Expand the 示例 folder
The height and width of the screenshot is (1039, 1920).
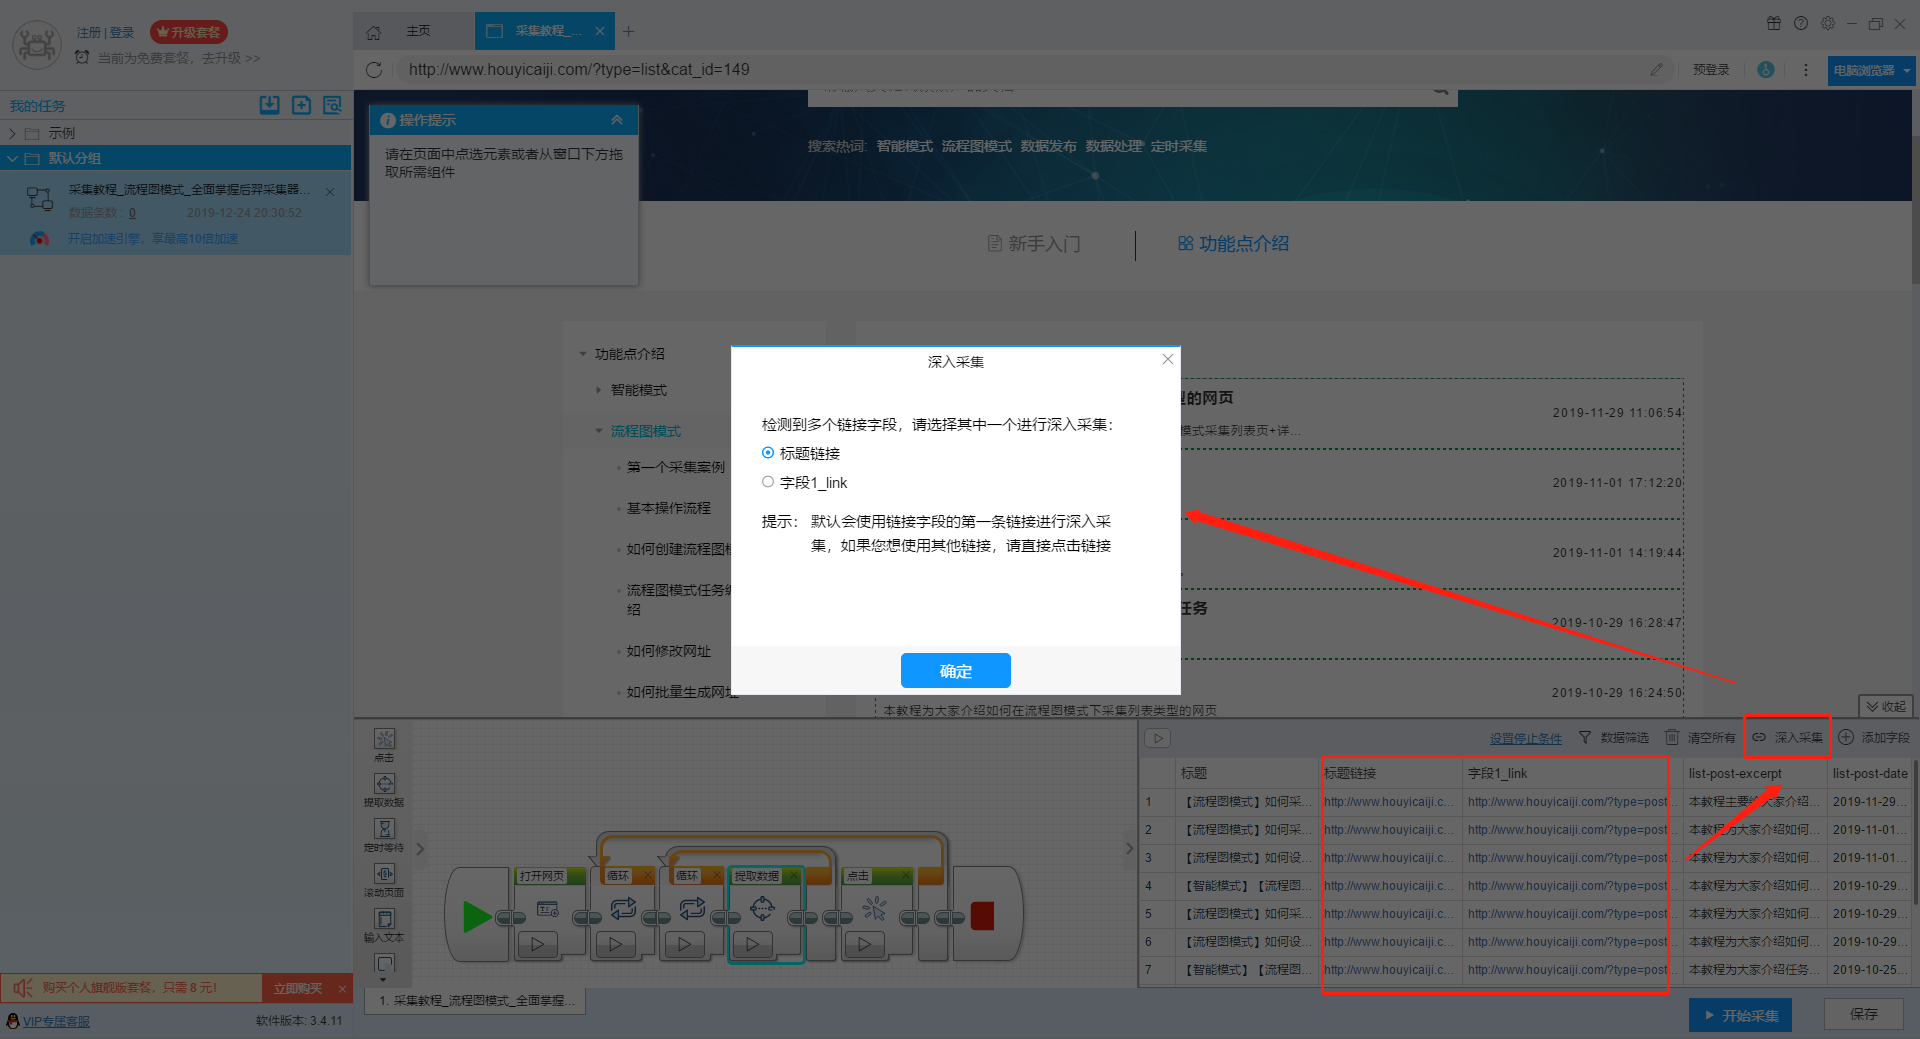pos(12,133)
